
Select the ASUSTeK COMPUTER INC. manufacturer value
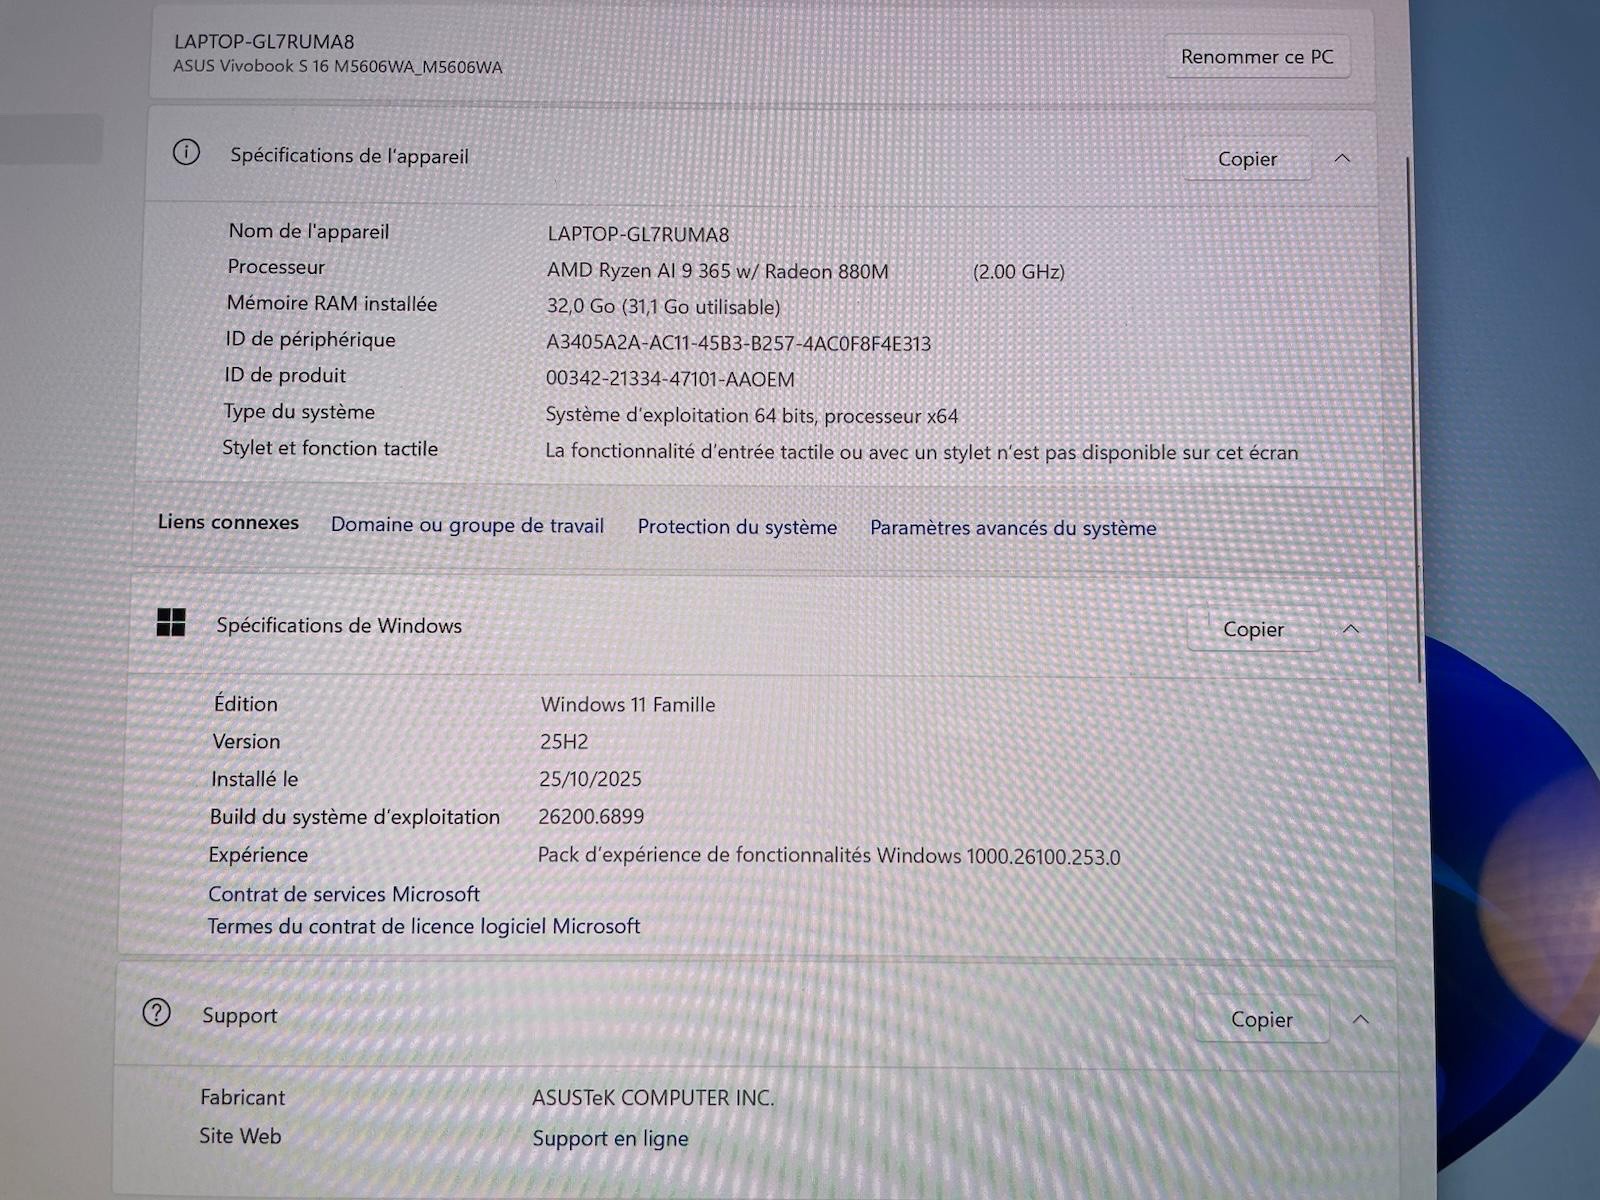[x=653, y=1098]
